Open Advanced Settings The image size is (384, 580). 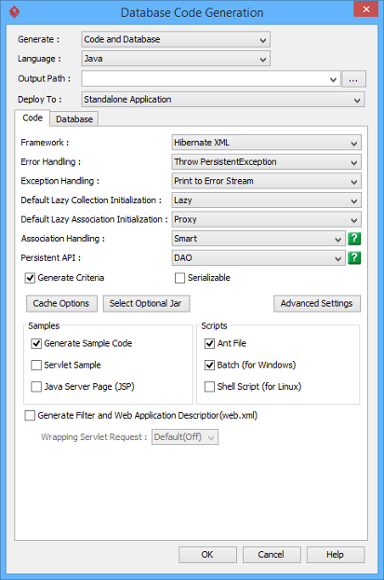(x=317, y=303)
